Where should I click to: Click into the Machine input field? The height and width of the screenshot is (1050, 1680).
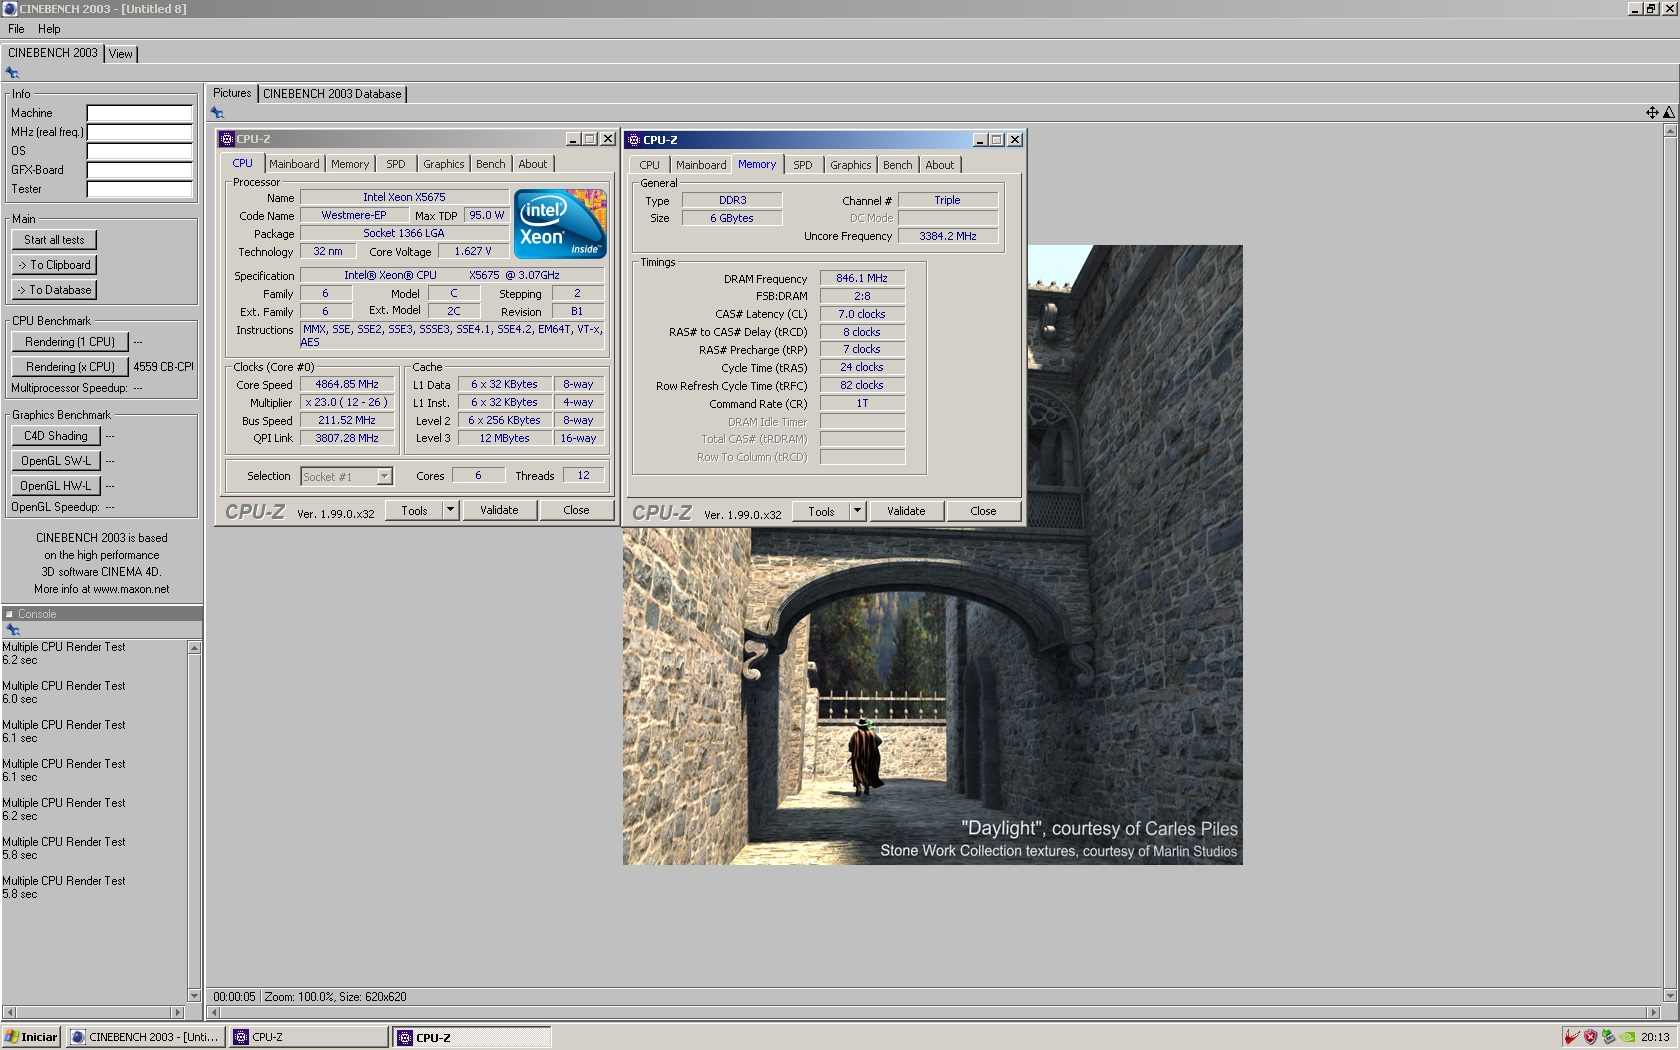(140, 113)
